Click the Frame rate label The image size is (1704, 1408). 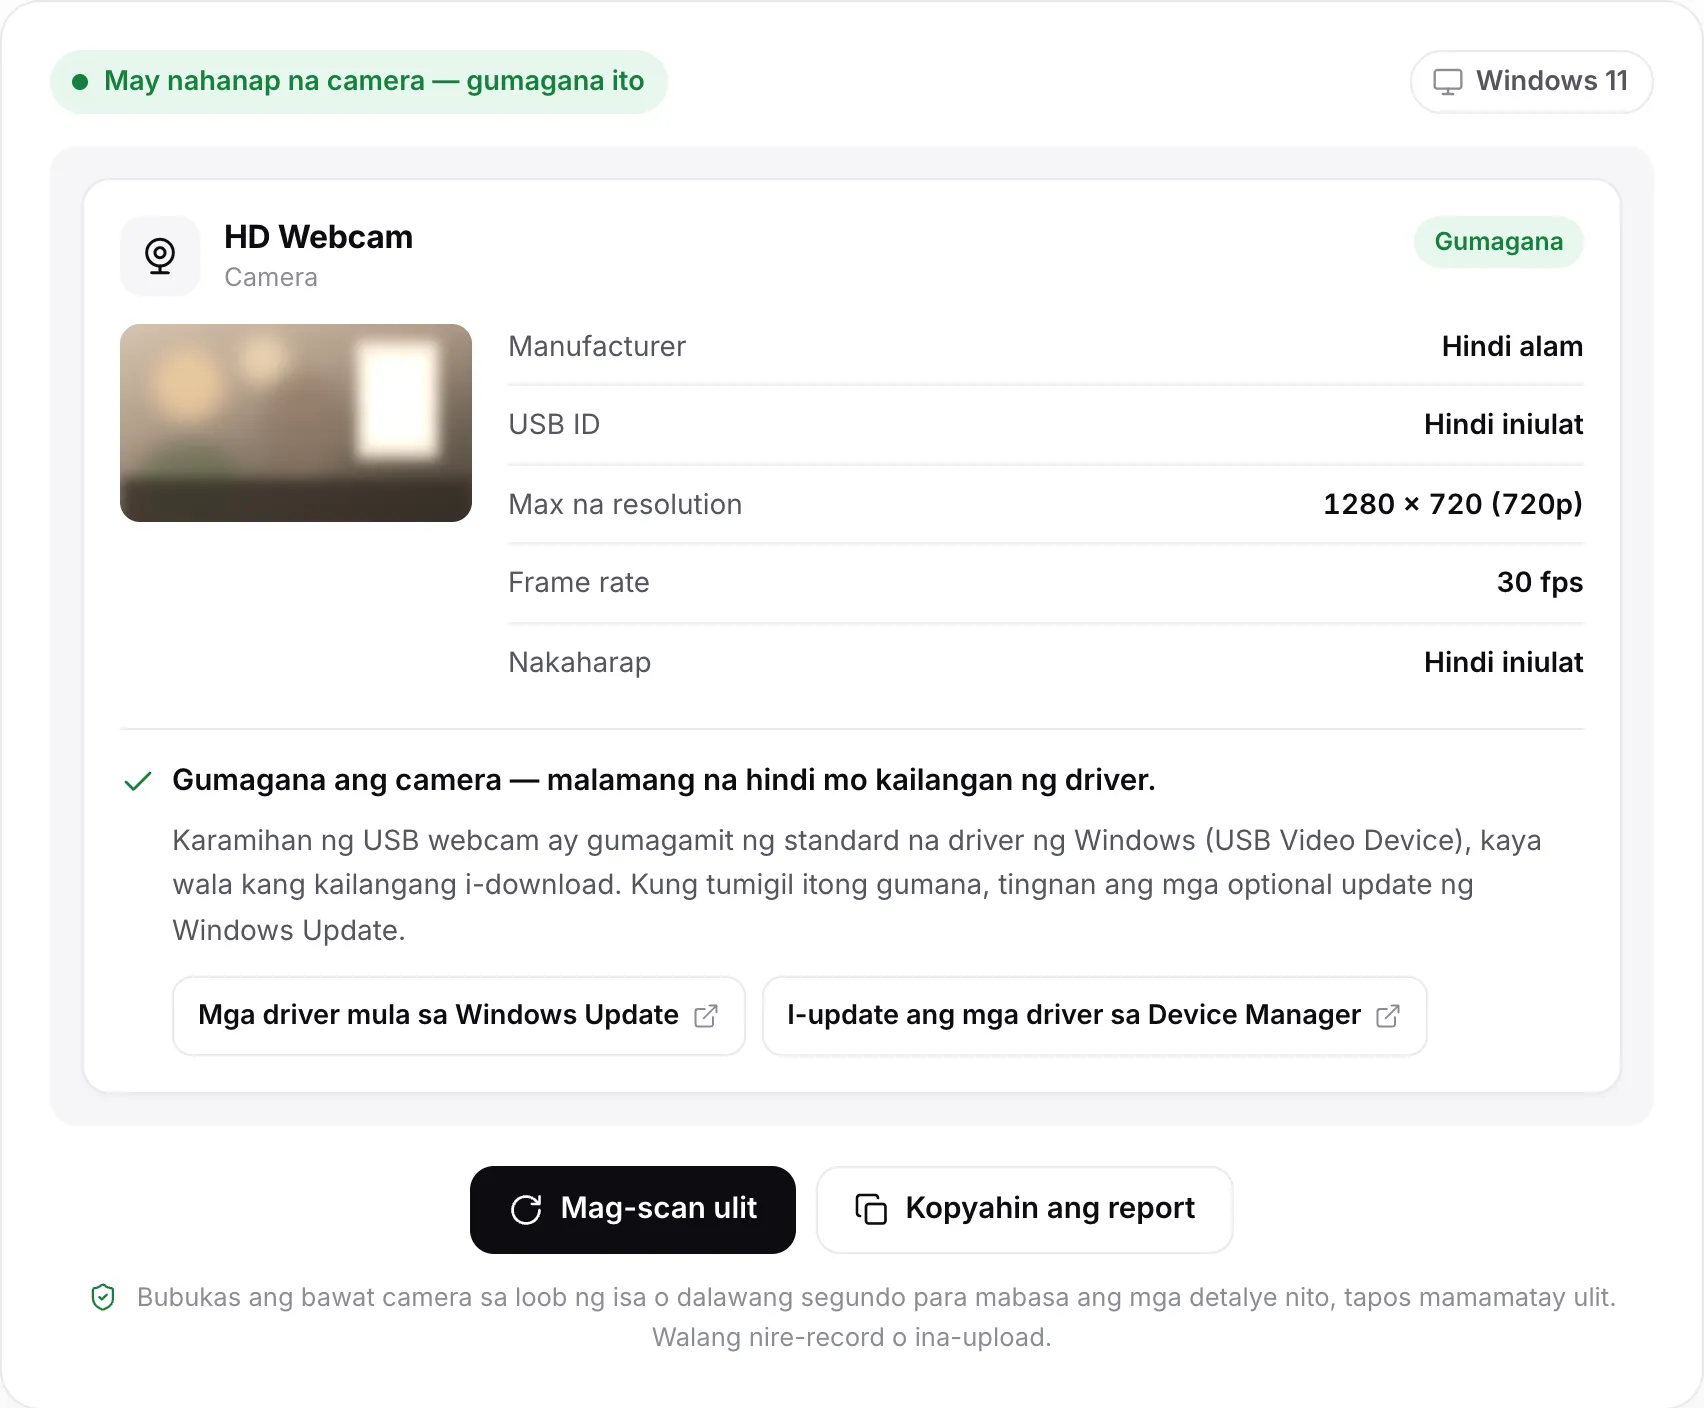coord(579,582)
